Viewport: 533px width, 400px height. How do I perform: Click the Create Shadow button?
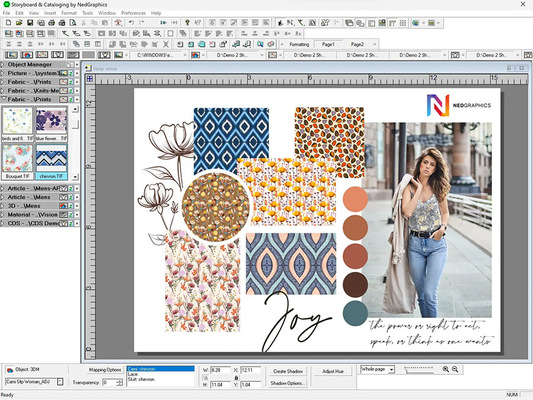(x=288, y=371)
